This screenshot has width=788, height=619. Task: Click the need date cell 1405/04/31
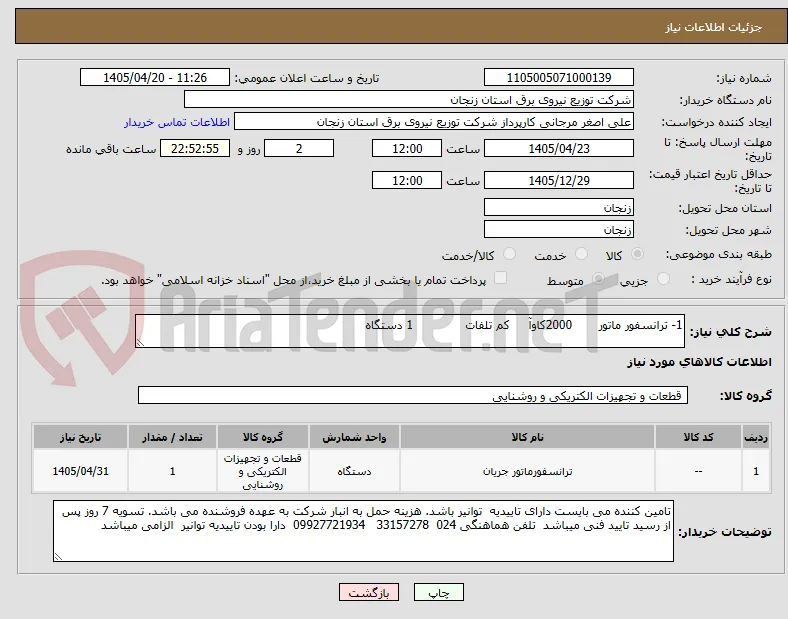(x=80, y=471)
